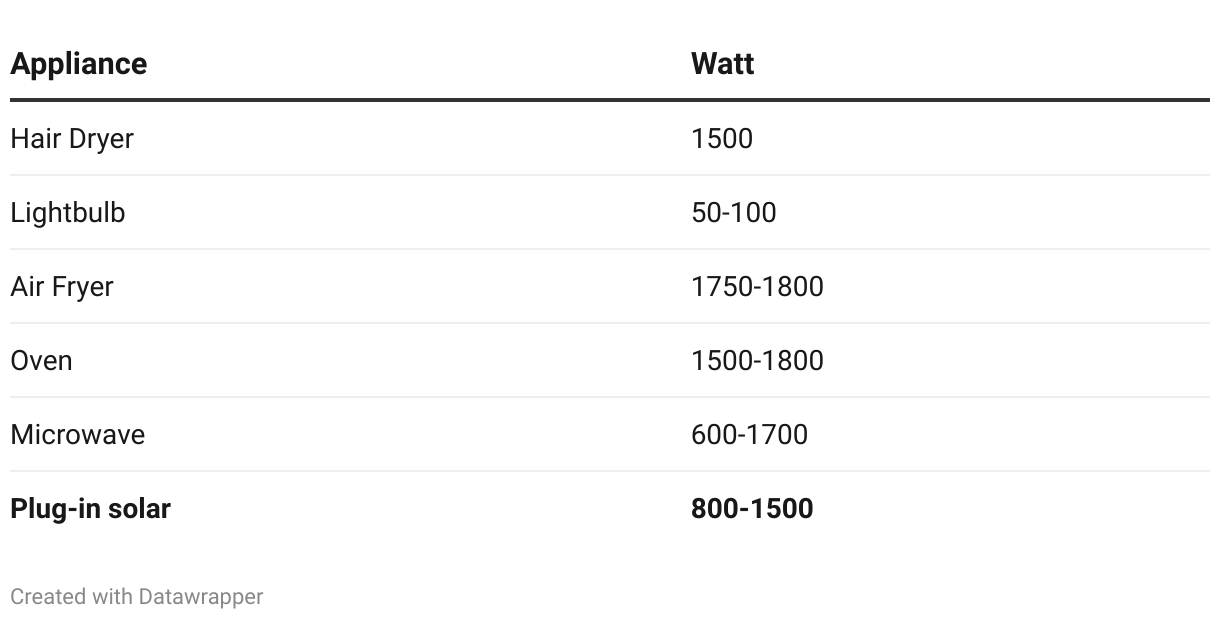Image resolution: width=1220 pixels, height=620 pixels.
Task: Click the word Dryer in first row
Action: tap(101, 139)
